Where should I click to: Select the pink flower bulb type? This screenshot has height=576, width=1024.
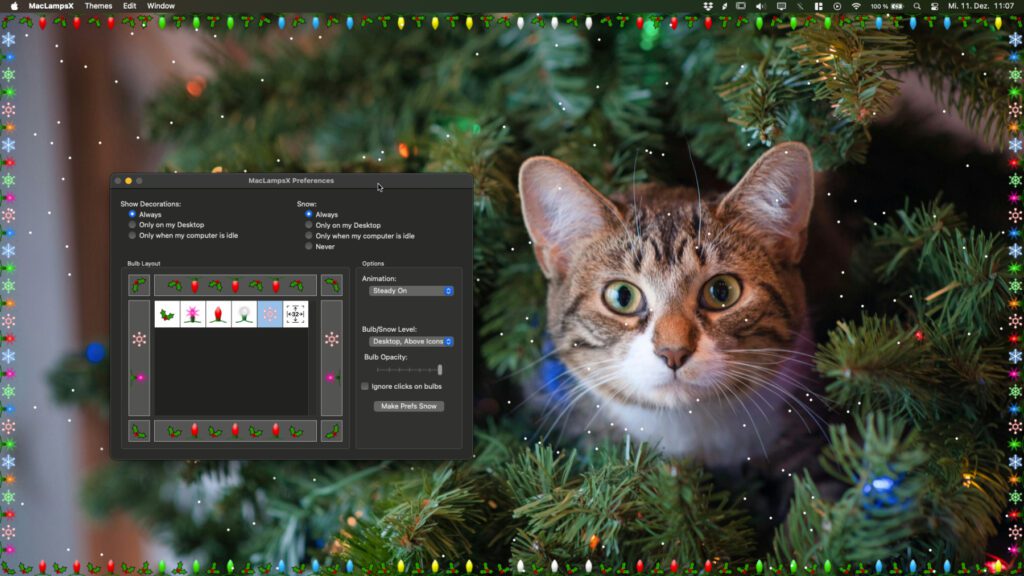tap(192, 313)
